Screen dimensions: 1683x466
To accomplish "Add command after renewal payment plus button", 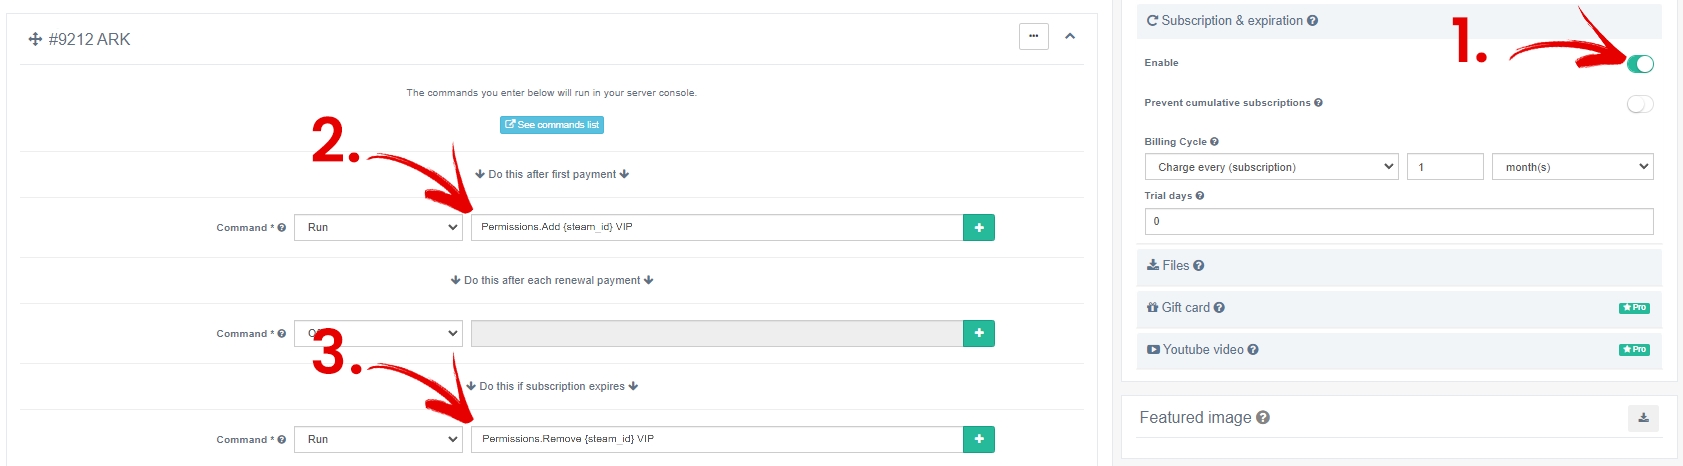I will (x=978, y=334).
